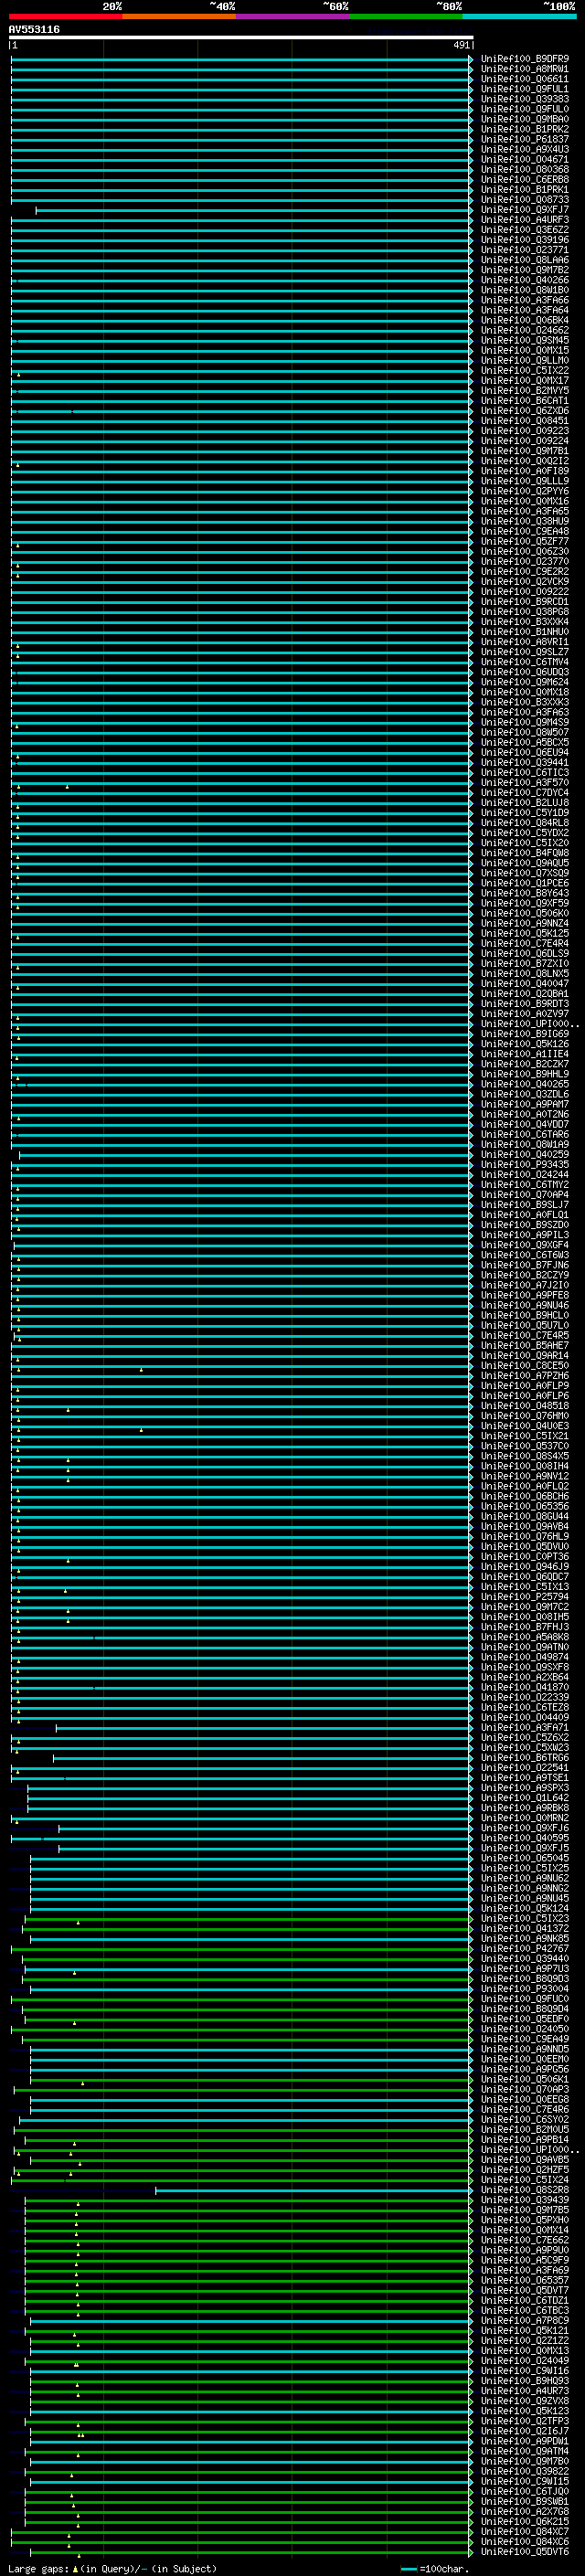The width and height of the screenshot is (585, 2576).
Task: Click the red 20% identity legend segment
Action: 66,16
